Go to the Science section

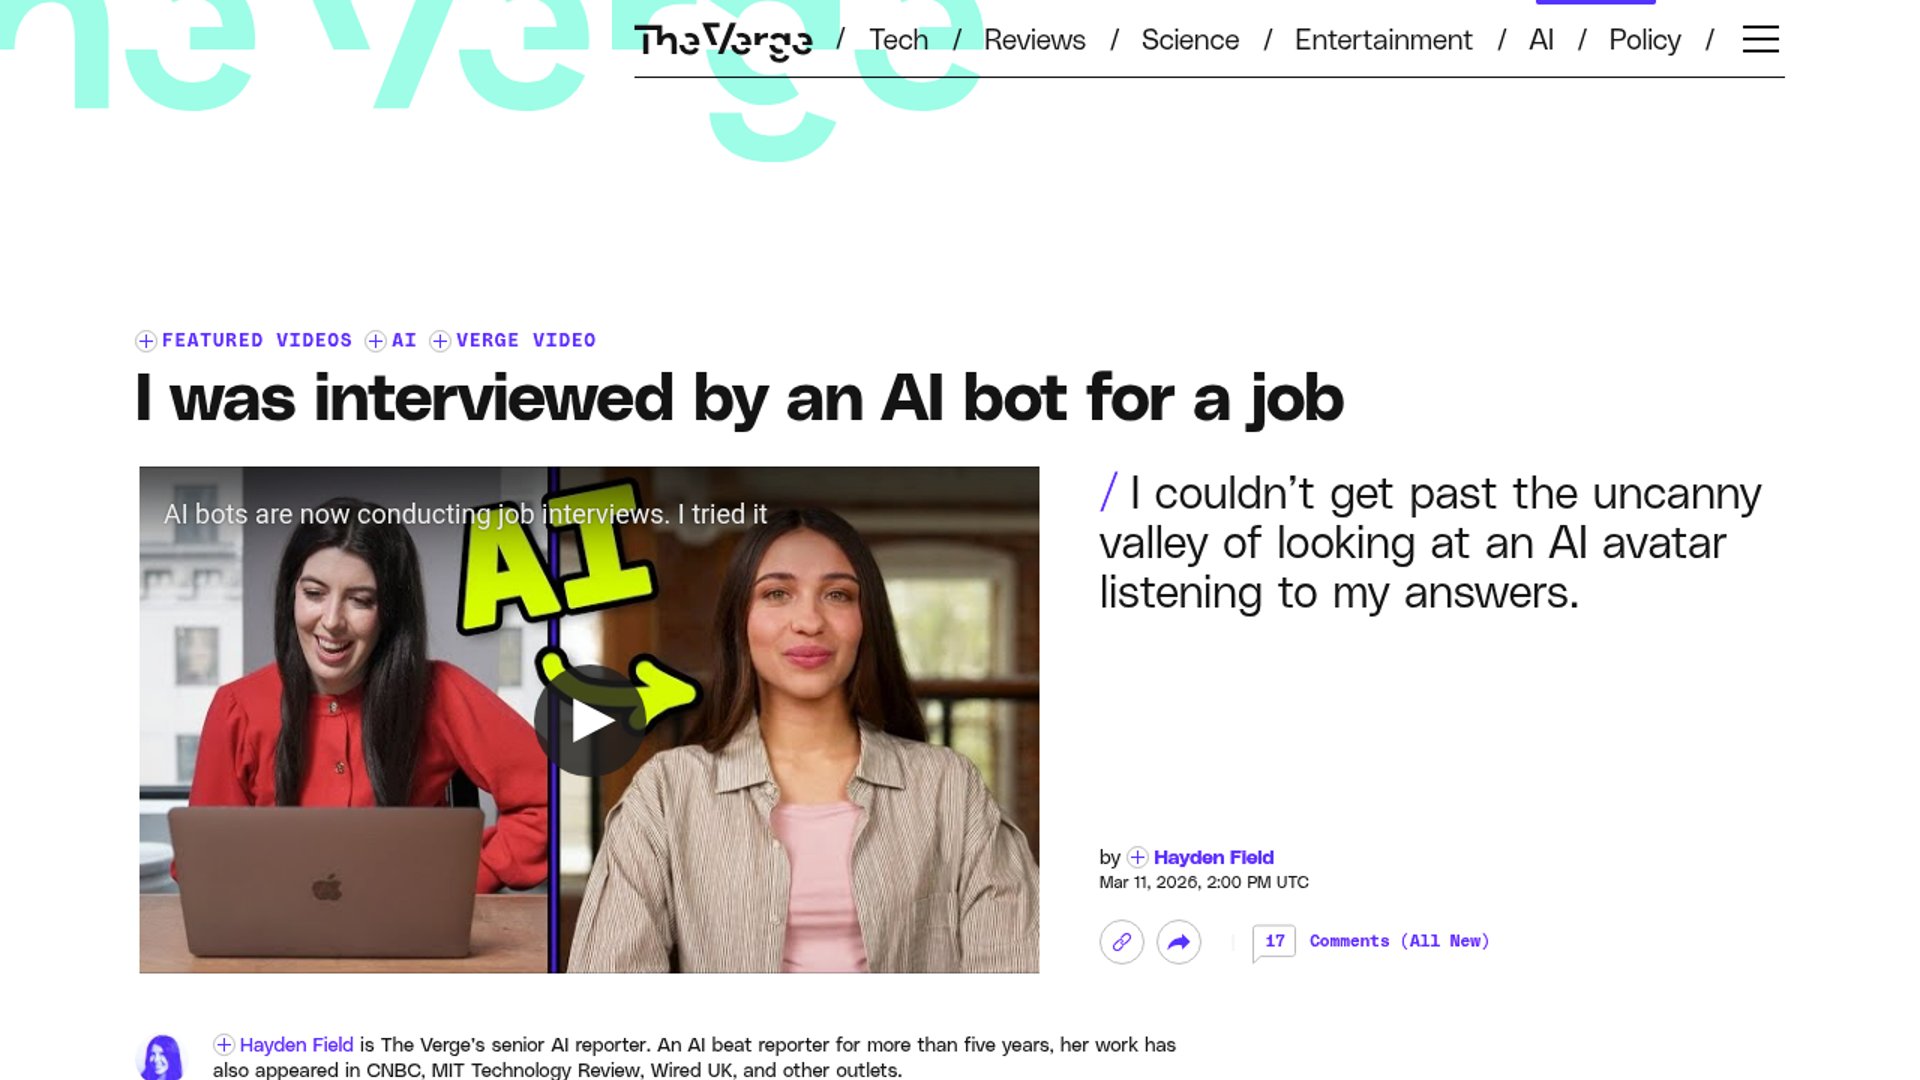click(1190, 40)
